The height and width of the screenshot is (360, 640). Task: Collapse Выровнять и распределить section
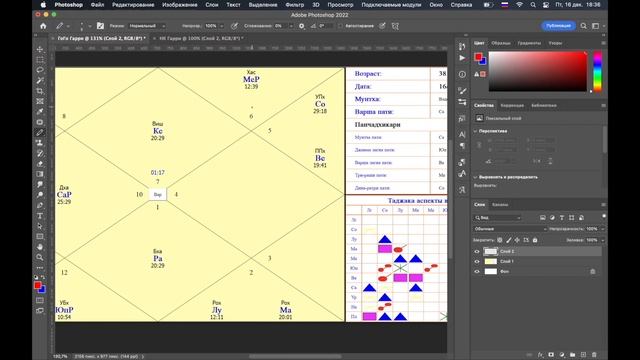[476, 177]
